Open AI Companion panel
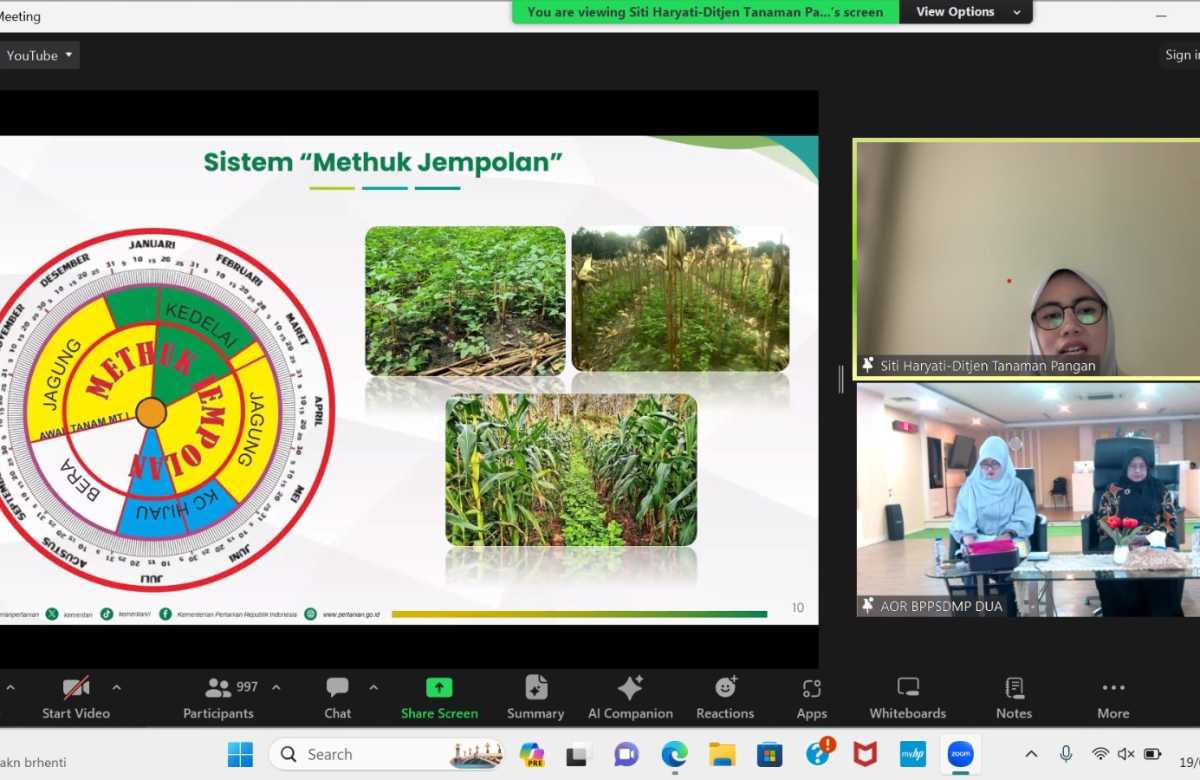The height and width of the screenshot is (780, 1200). 630,697
